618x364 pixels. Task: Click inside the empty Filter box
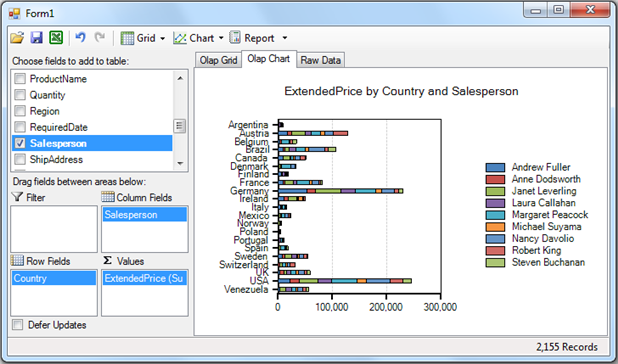pyautogui.click(x=54, y=229)
